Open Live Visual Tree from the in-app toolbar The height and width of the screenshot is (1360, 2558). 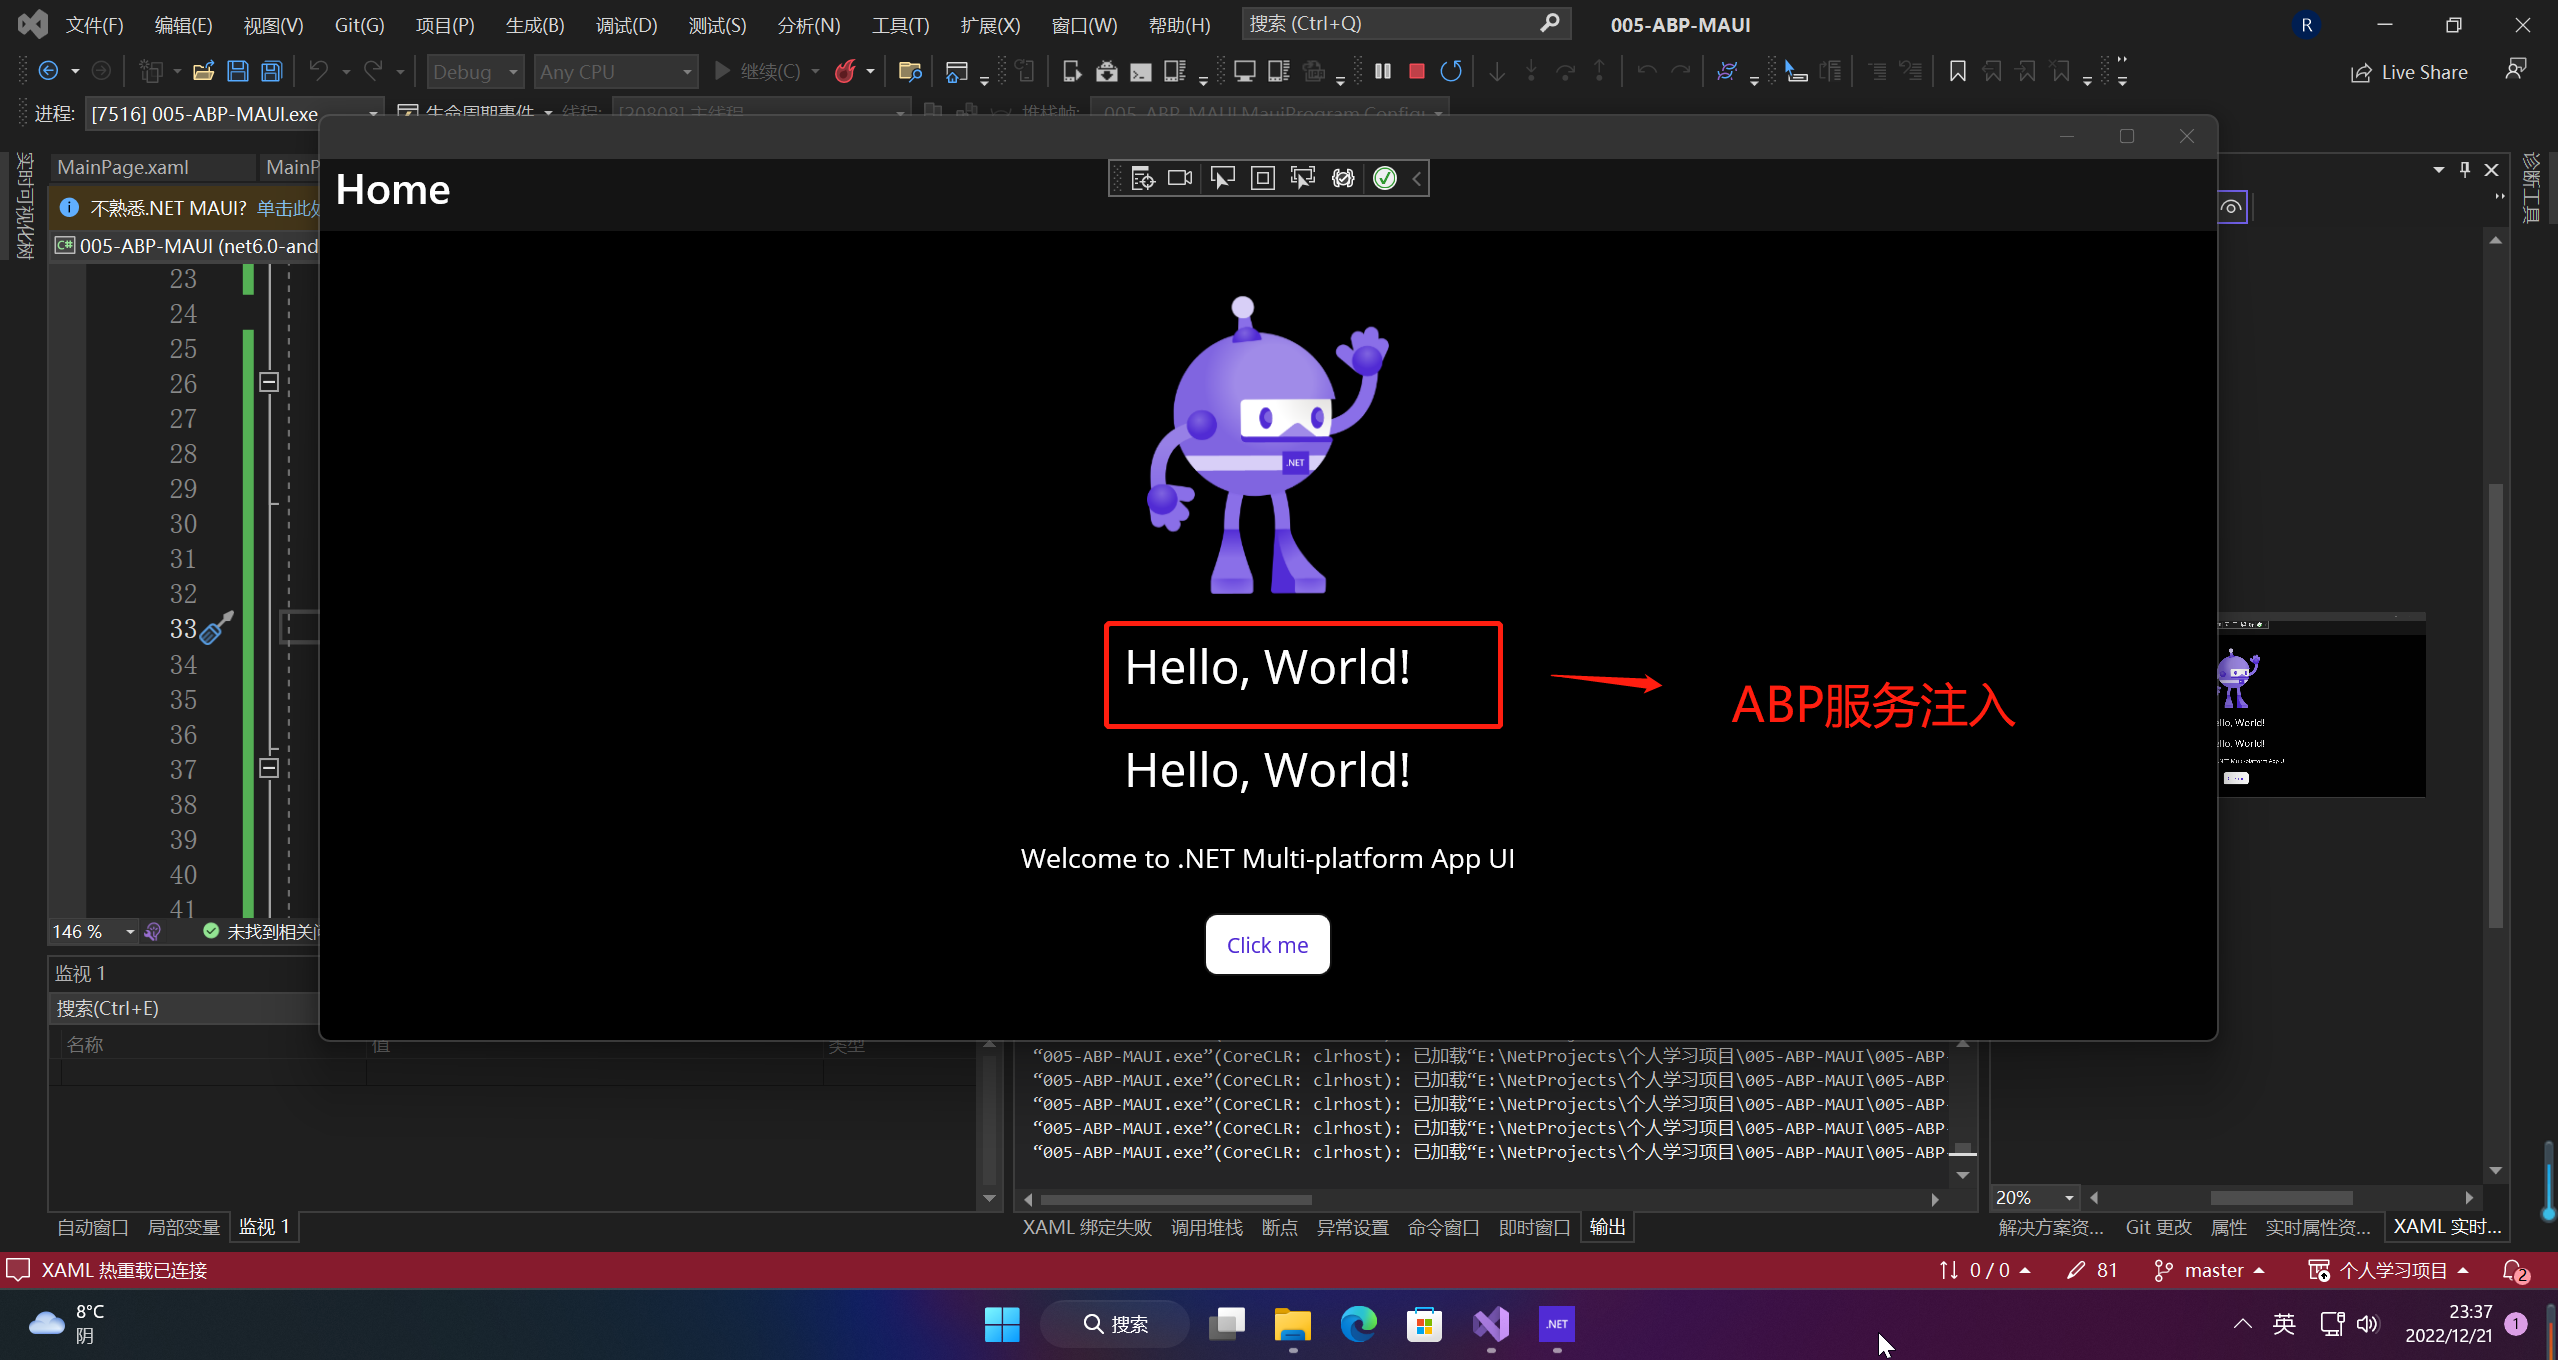(x=1142, y=178)
